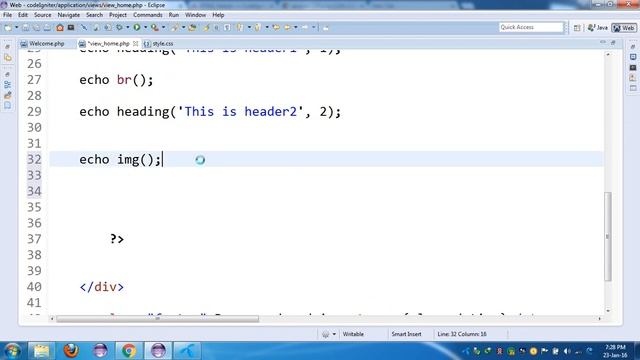Open Windows Explorer from the taskbar
The image size is (640, 360).
point(41,351)
